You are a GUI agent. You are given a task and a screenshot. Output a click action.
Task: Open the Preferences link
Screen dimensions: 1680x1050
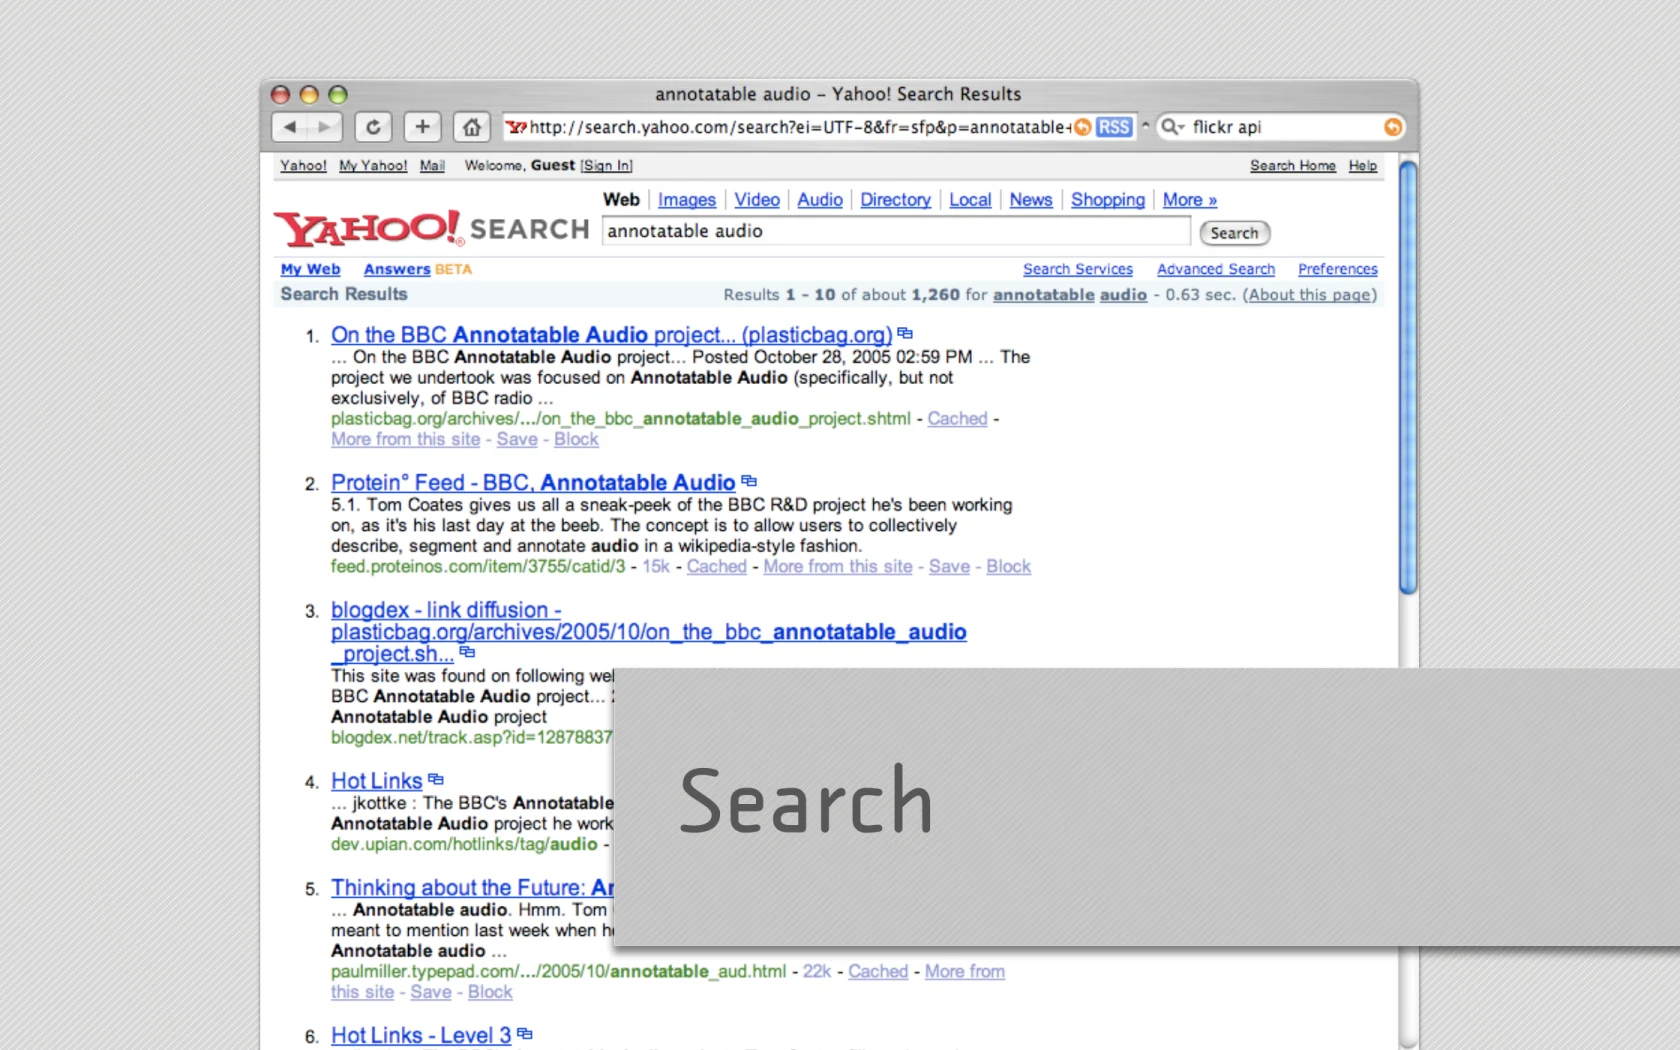click(1338, 270)
